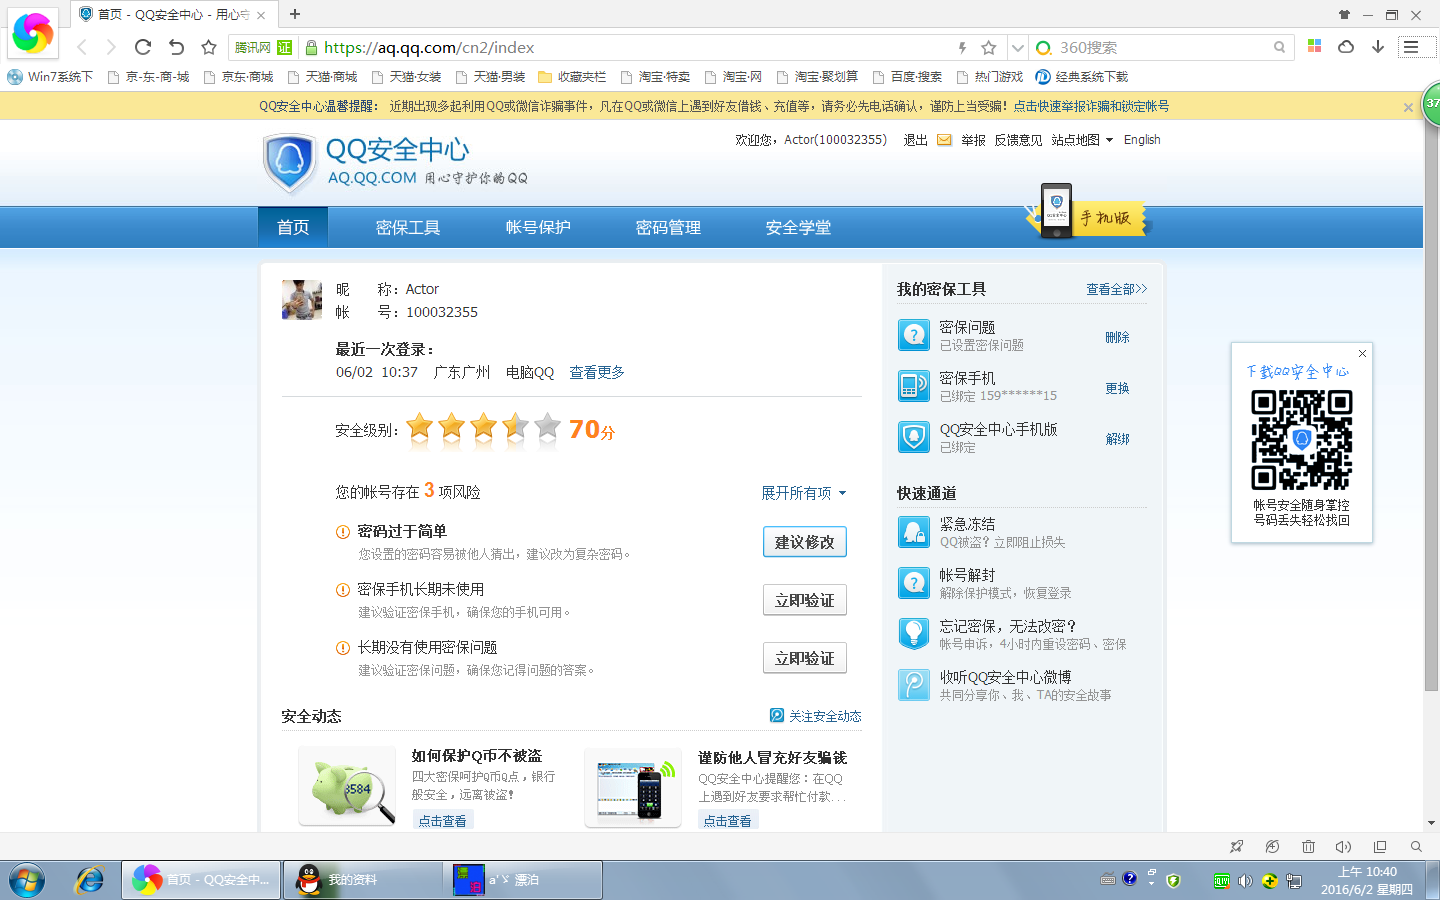Click the piggy bank Q币 article thumbnail
This screenshot has height=900, width=1440.
click(x=348, y=787)
